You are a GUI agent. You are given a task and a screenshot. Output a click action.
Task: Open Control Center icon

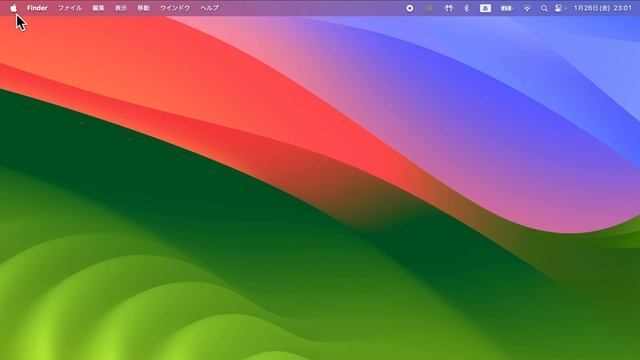[x=559, y=8]
